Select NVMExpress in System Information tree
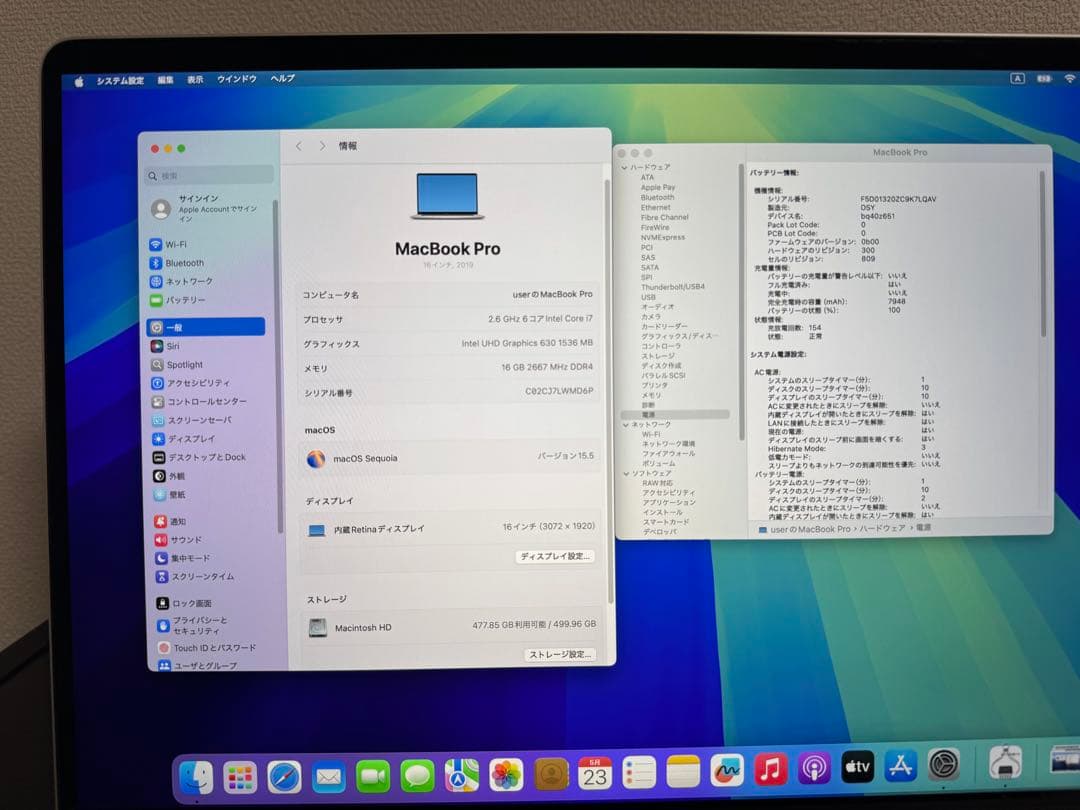 (663, 237)
